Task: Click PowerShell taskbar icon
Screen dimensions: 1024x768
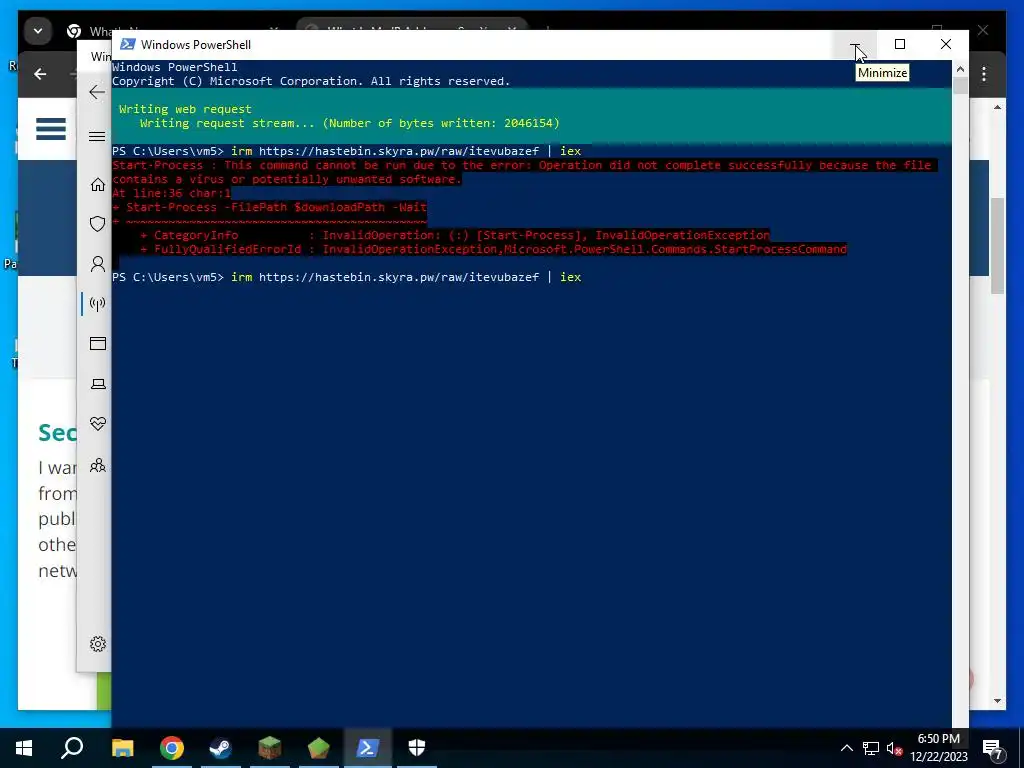Action: click(367, 748)
